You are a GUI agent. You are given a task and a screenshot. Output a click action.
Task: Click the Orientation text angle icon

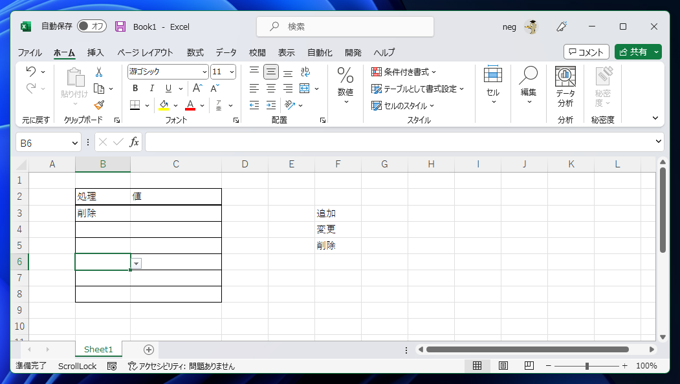290,105
